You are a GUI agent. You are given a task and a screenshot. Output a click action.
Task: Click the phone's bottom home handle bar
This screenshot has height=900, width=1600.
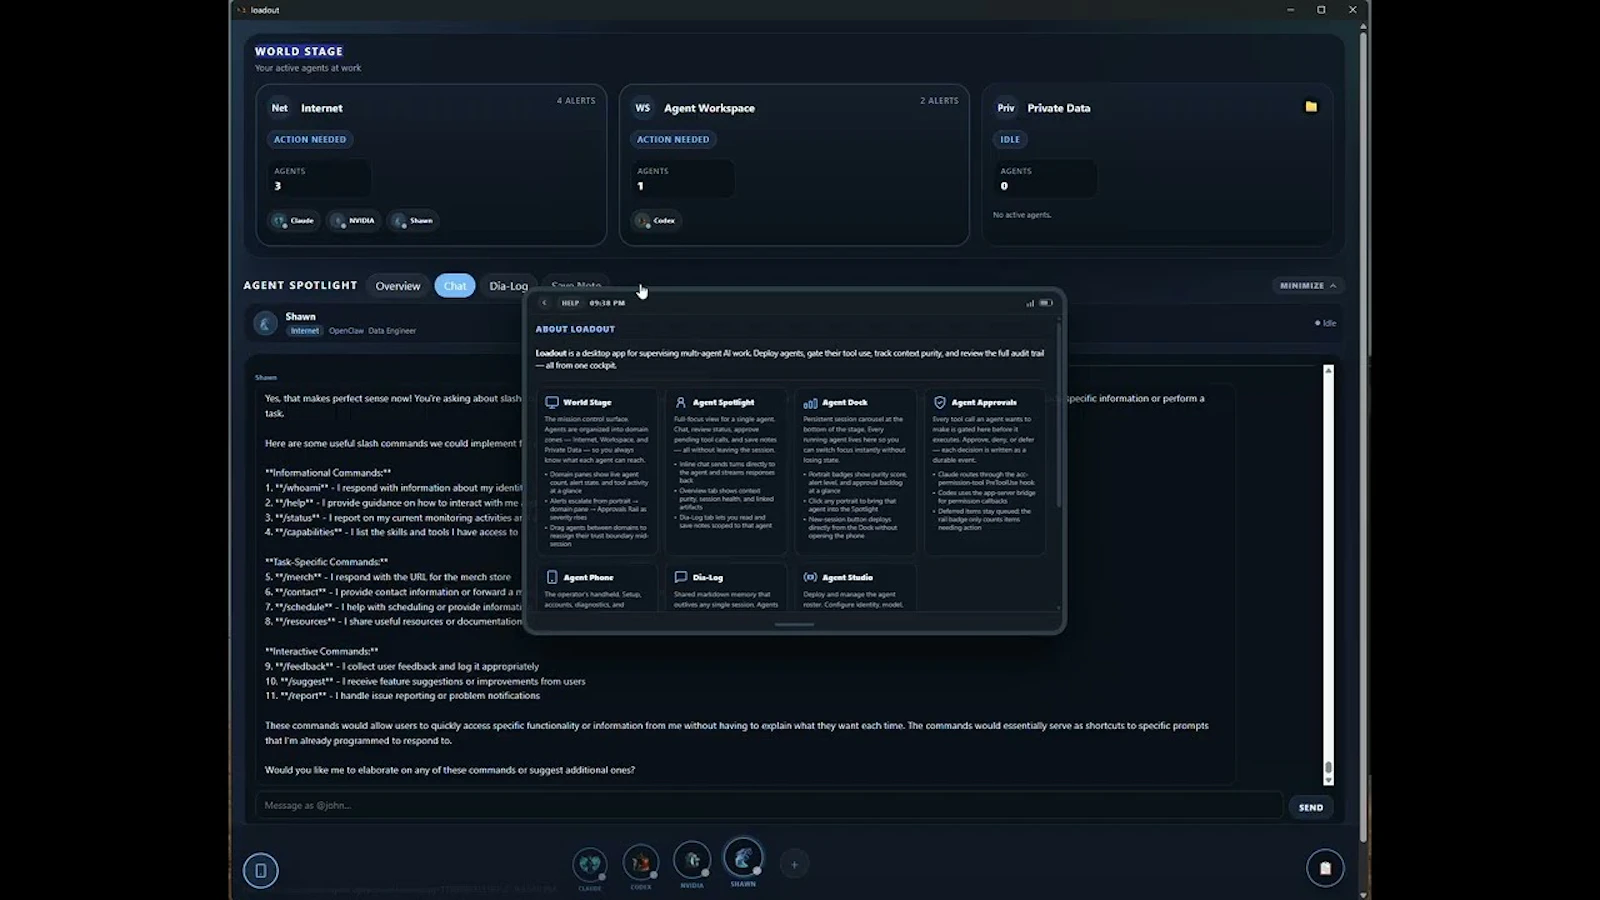click(794, 624)
